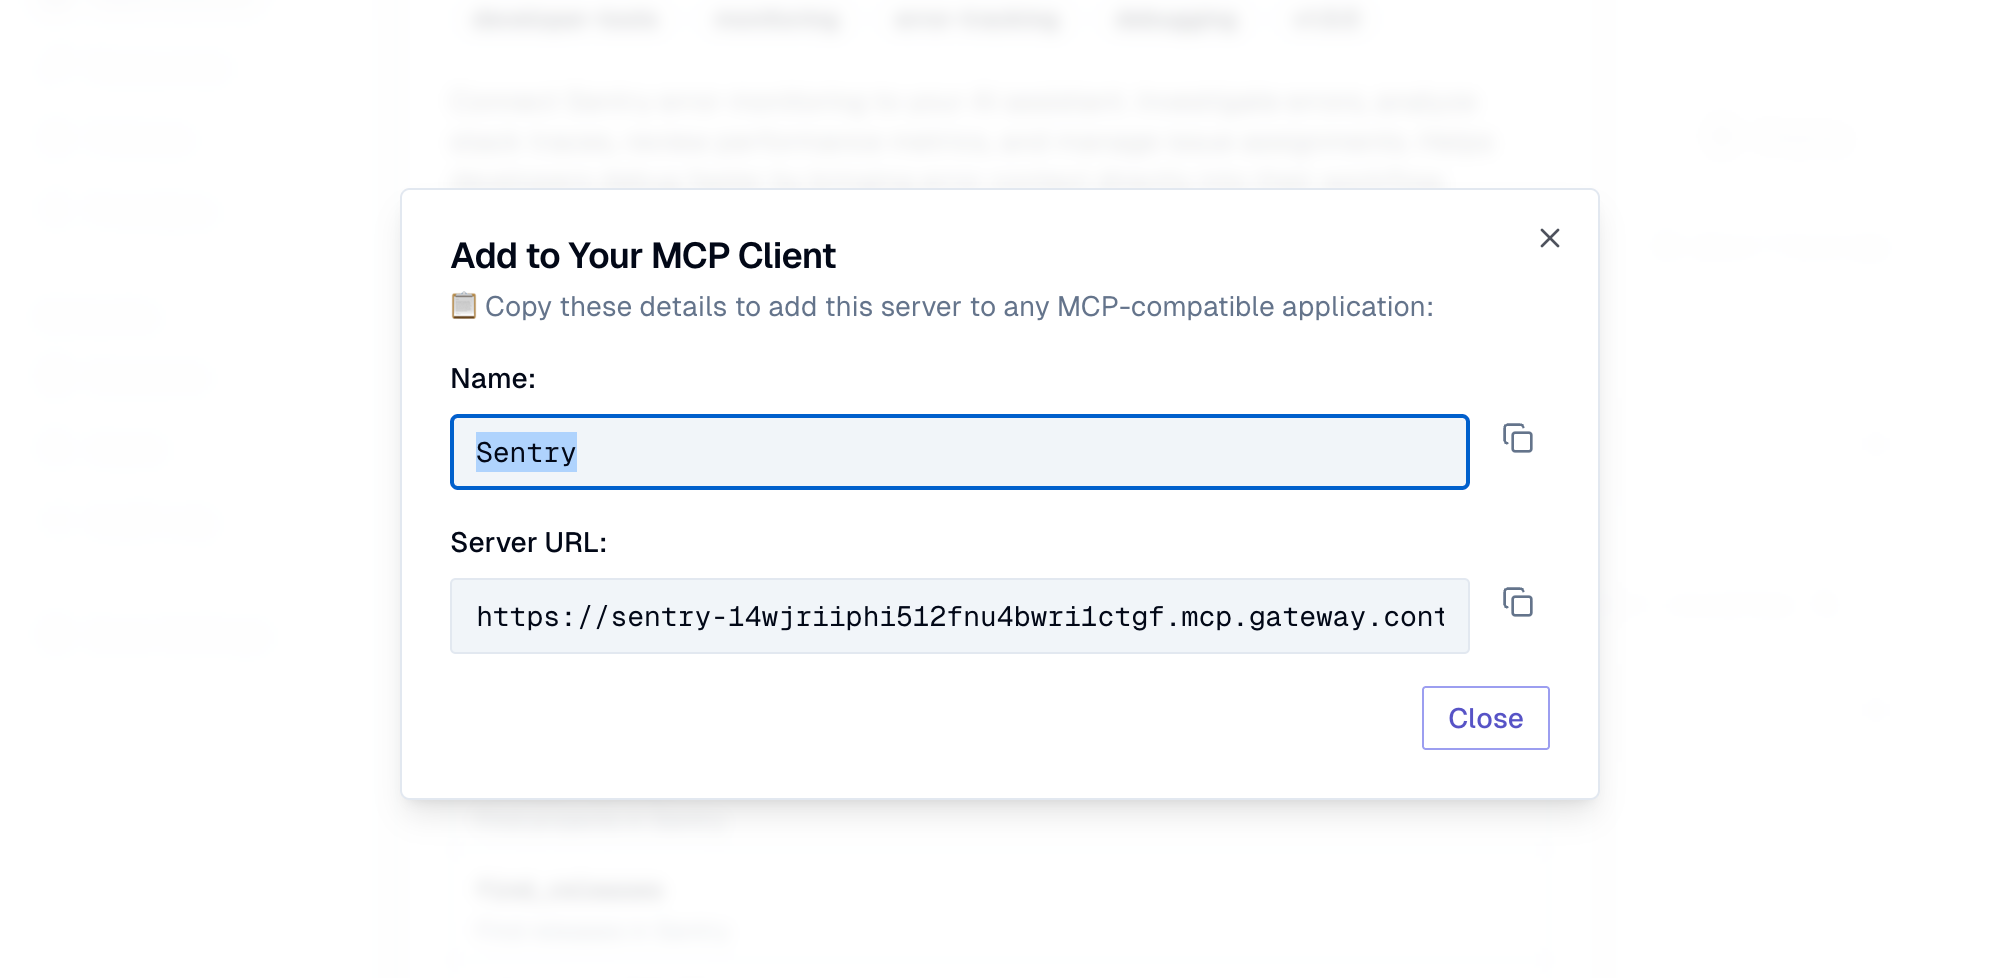This screenshot has height=978, width=2002.
Task: Click the Add to Your MCP Client heading
Action: pyautogui.click(x=643, y=255)
